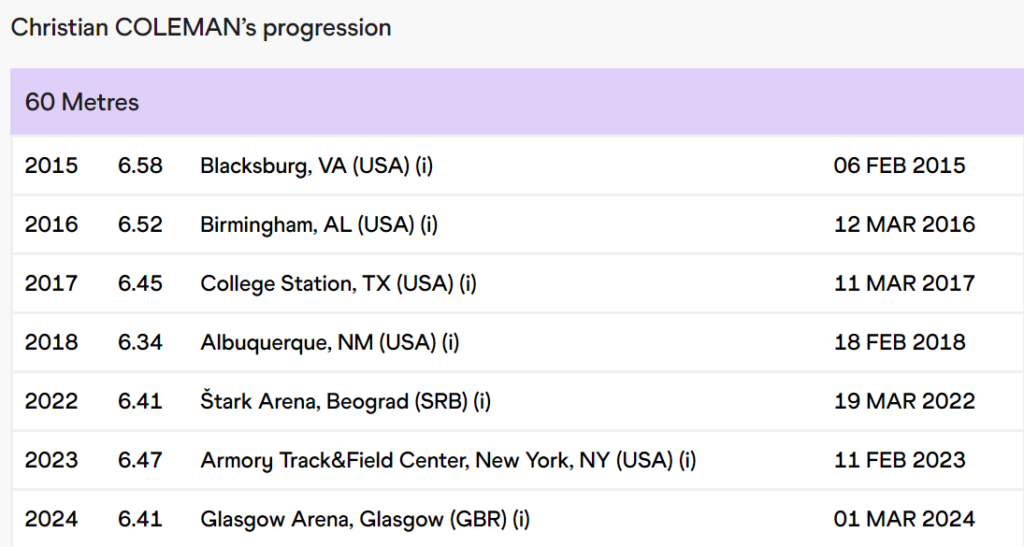Open the Armory Track&Field Center venue
Screen dimensions: 1024x547
click(x=448, y=461)
